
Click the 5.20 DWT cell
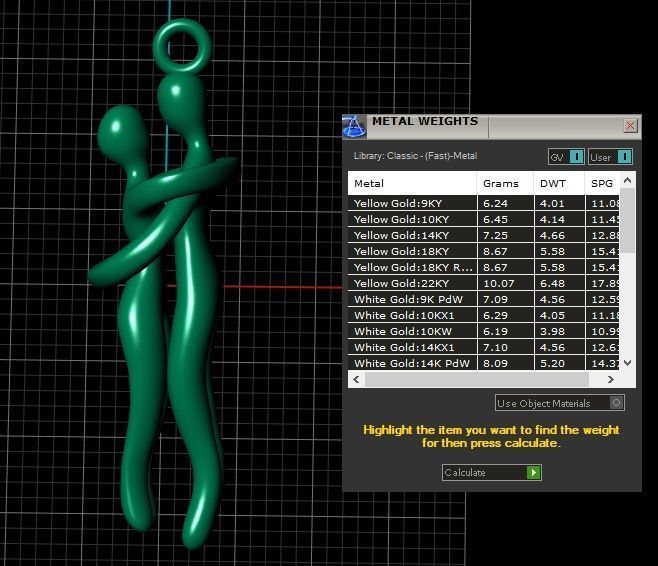559,363
